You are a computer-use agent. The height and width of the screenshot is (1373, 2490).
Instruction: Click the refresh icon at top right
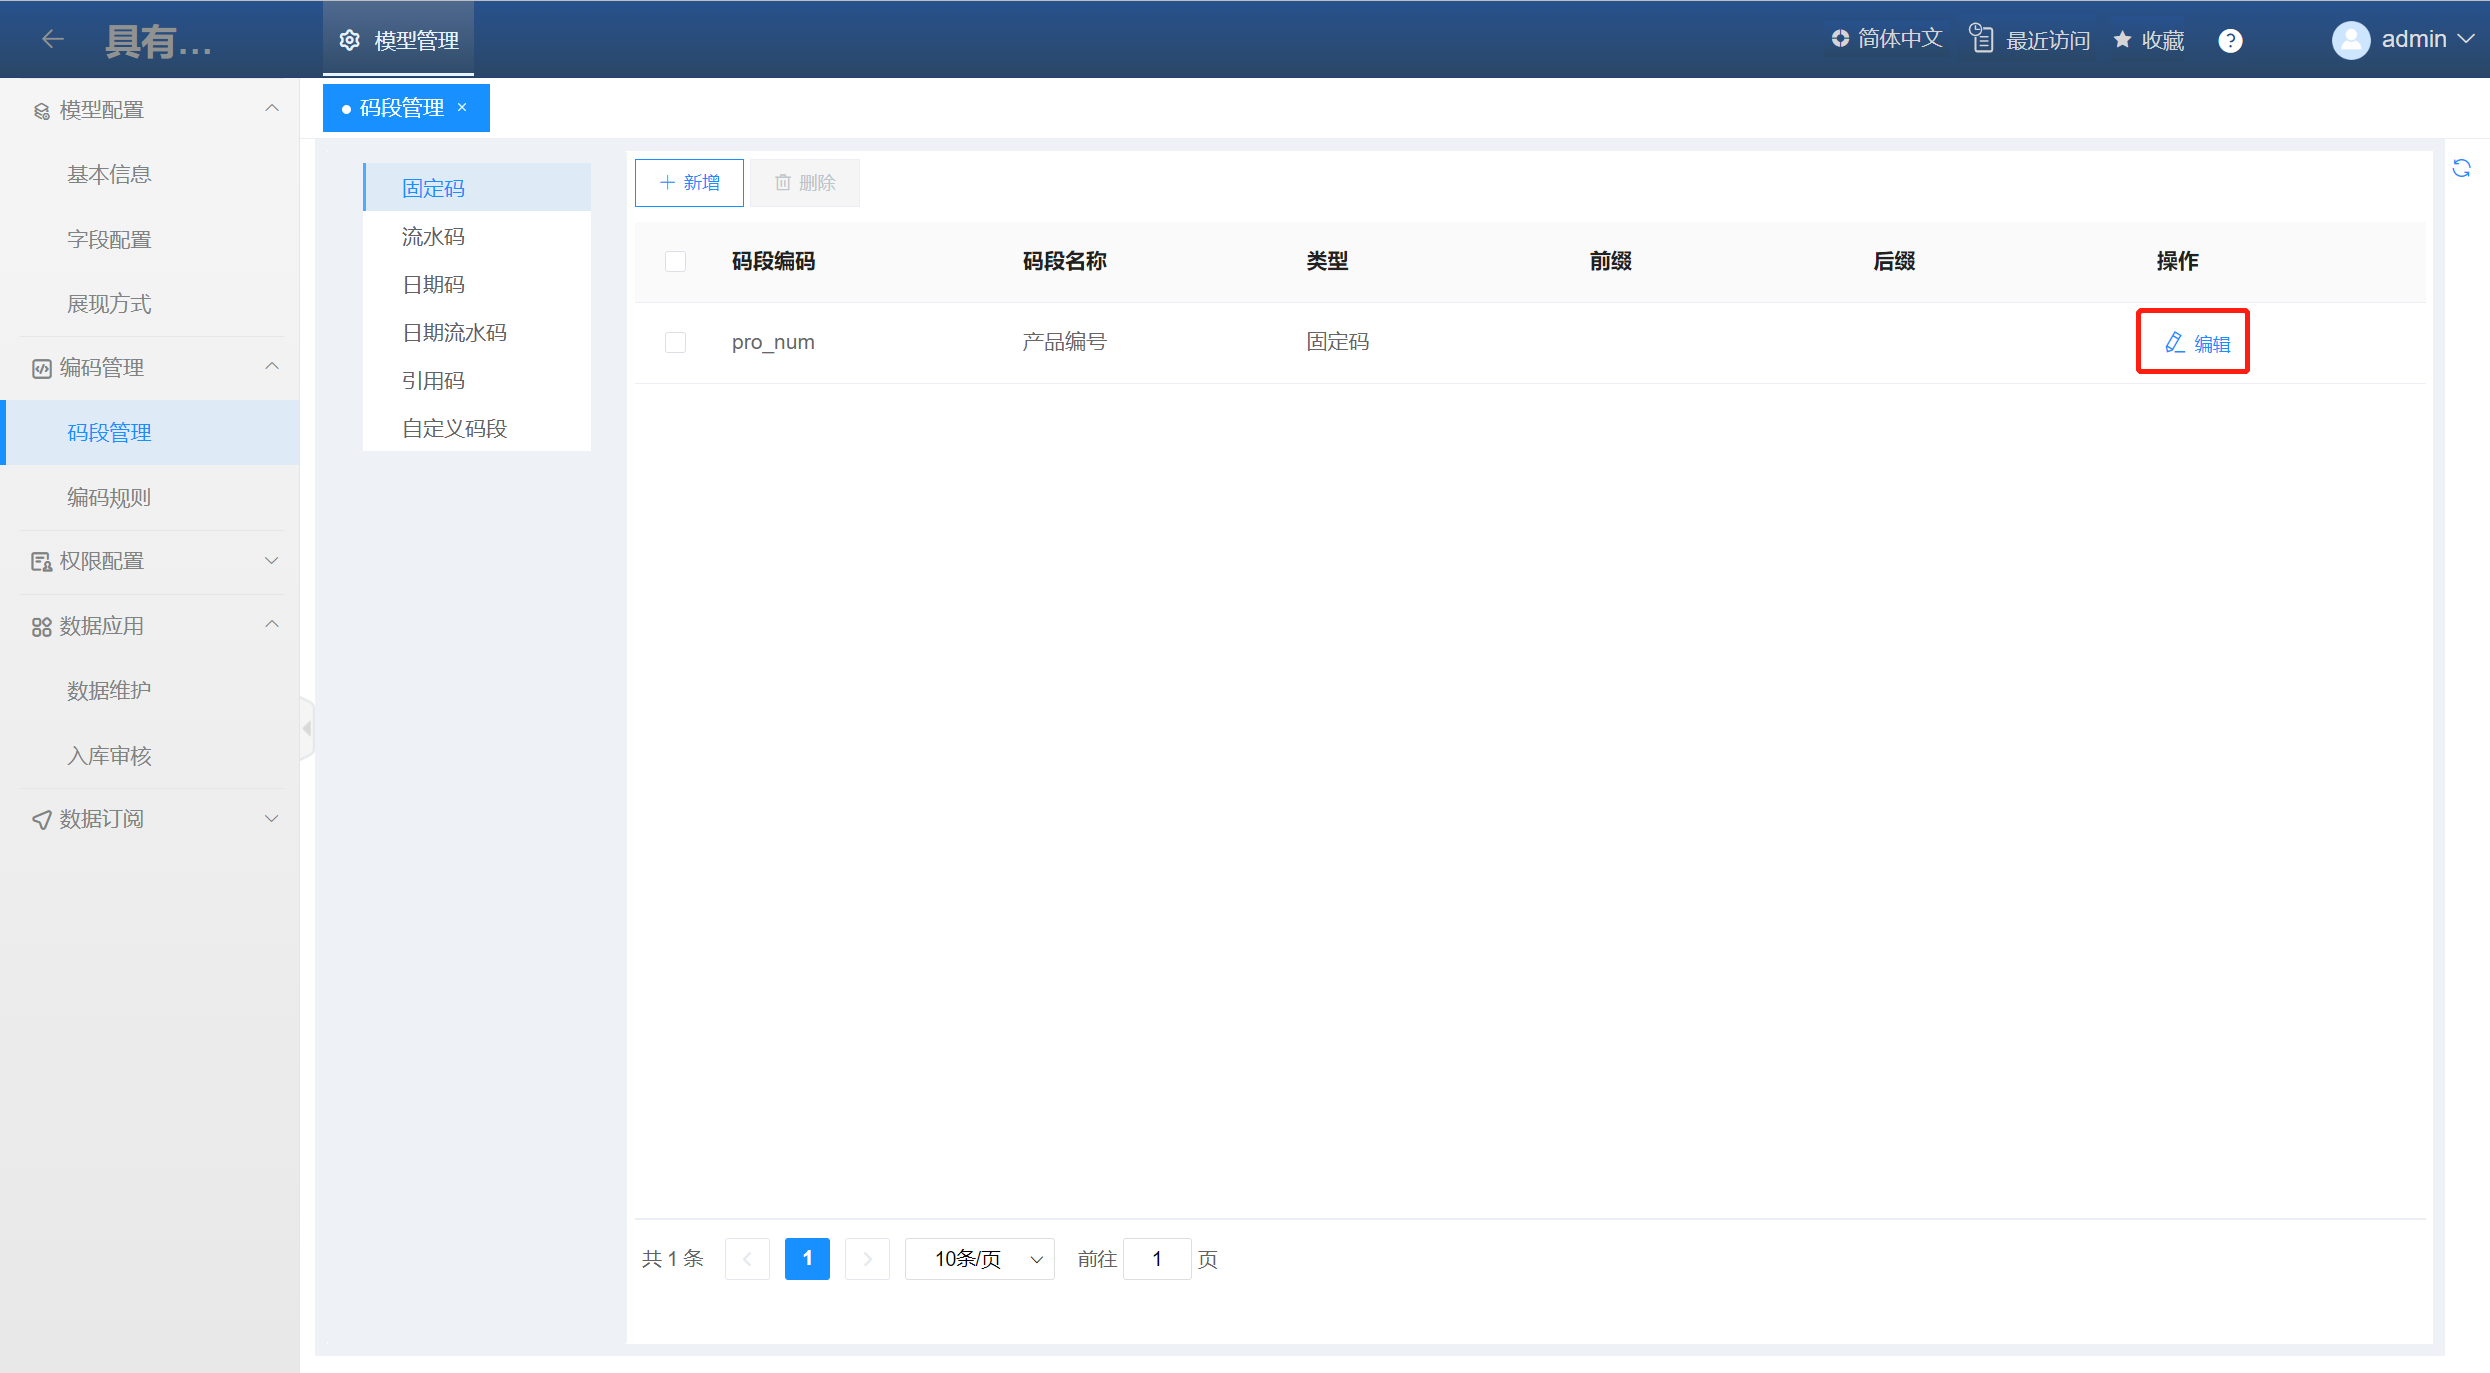2461,168
